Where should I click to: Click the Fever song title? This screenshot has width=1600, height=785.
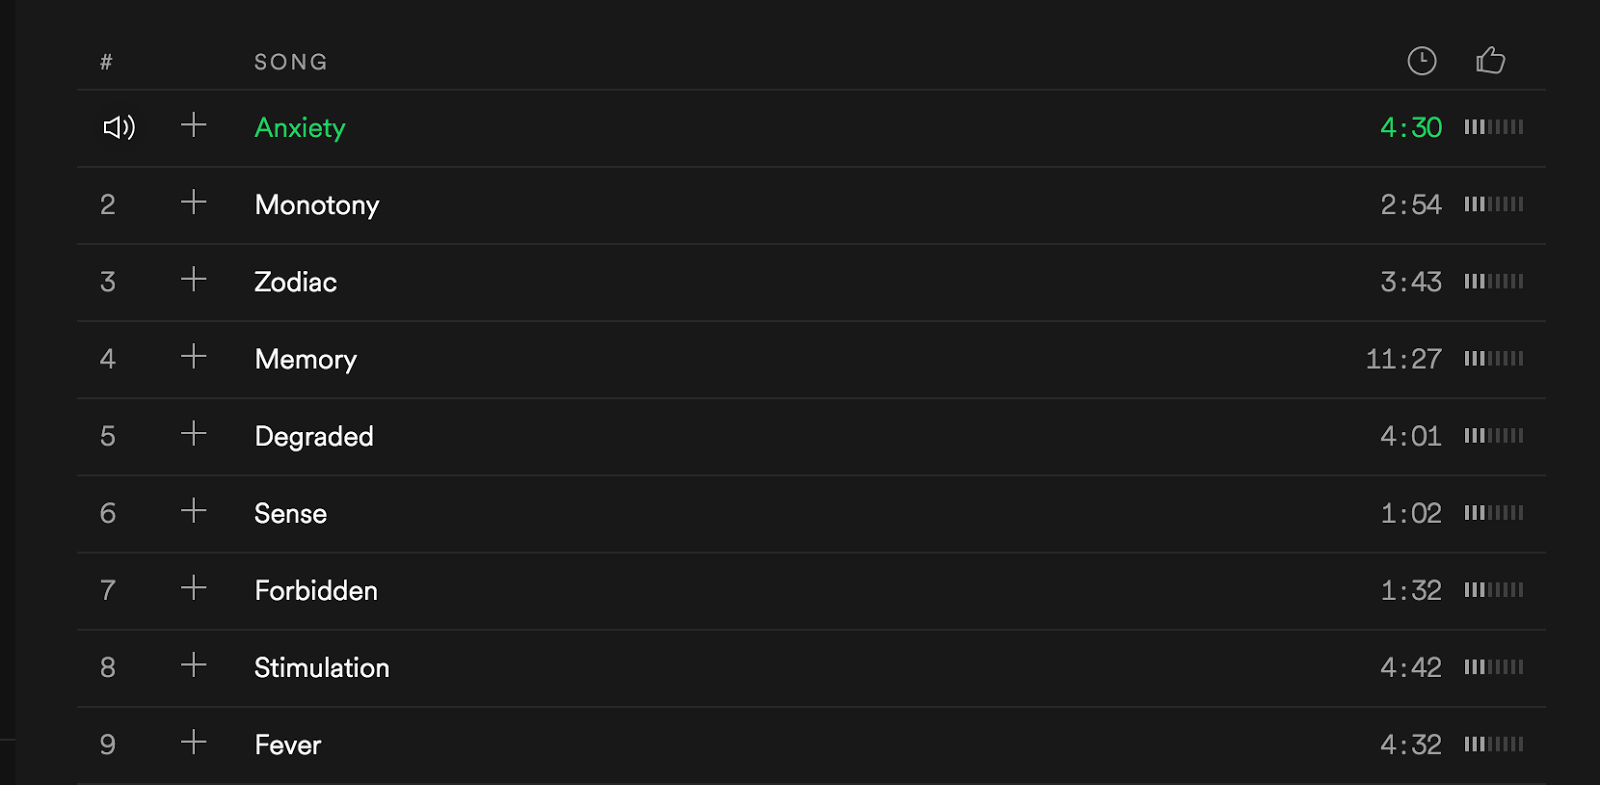(x=288, y=745)
